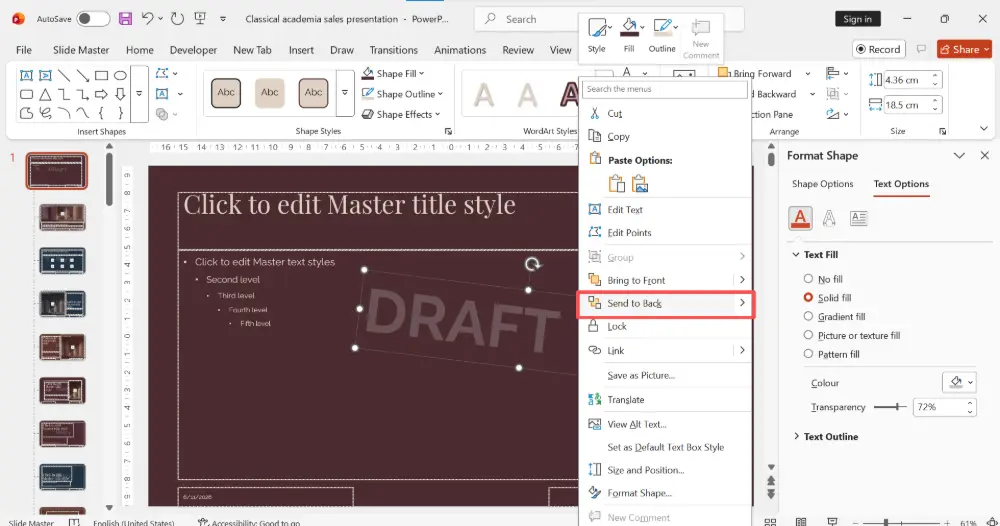Viewport: 1000px width, 526px height.
Task: Select the Rectangle shape in gallery
Action: (101, 75)
